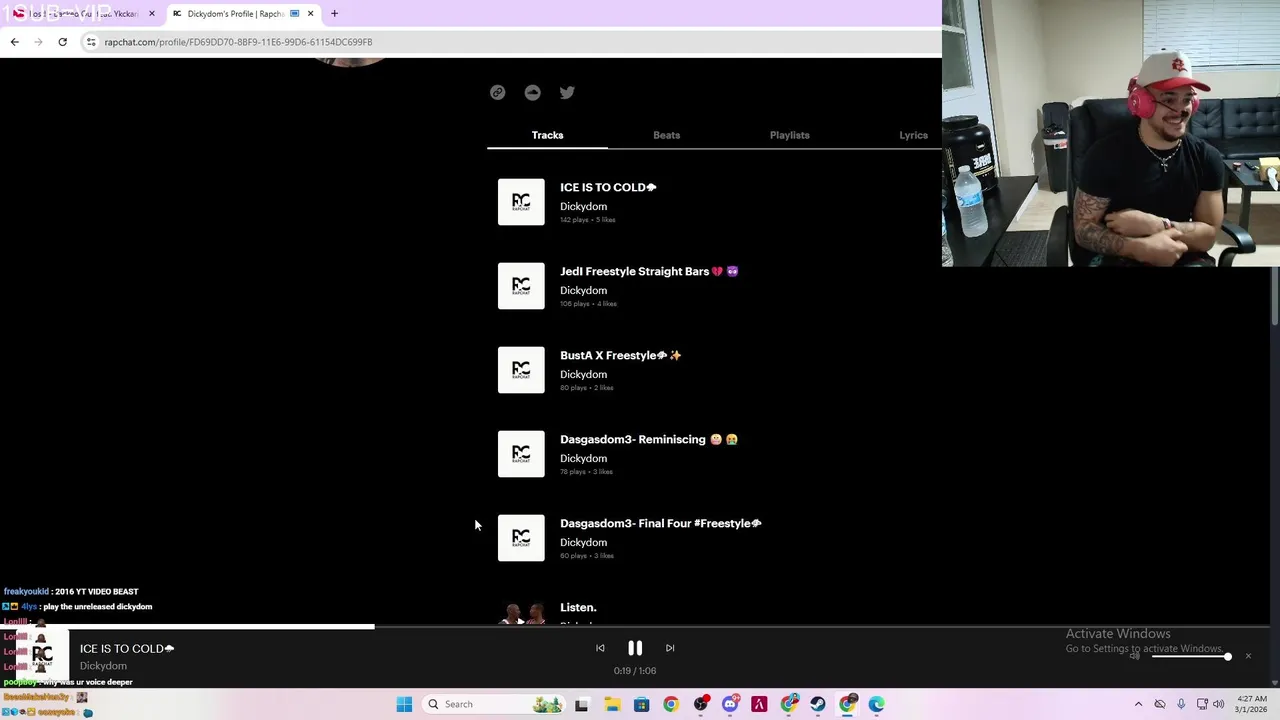
Task: Click Dickydom artist name under BustA X Freestyle
Action: (583, 374)
